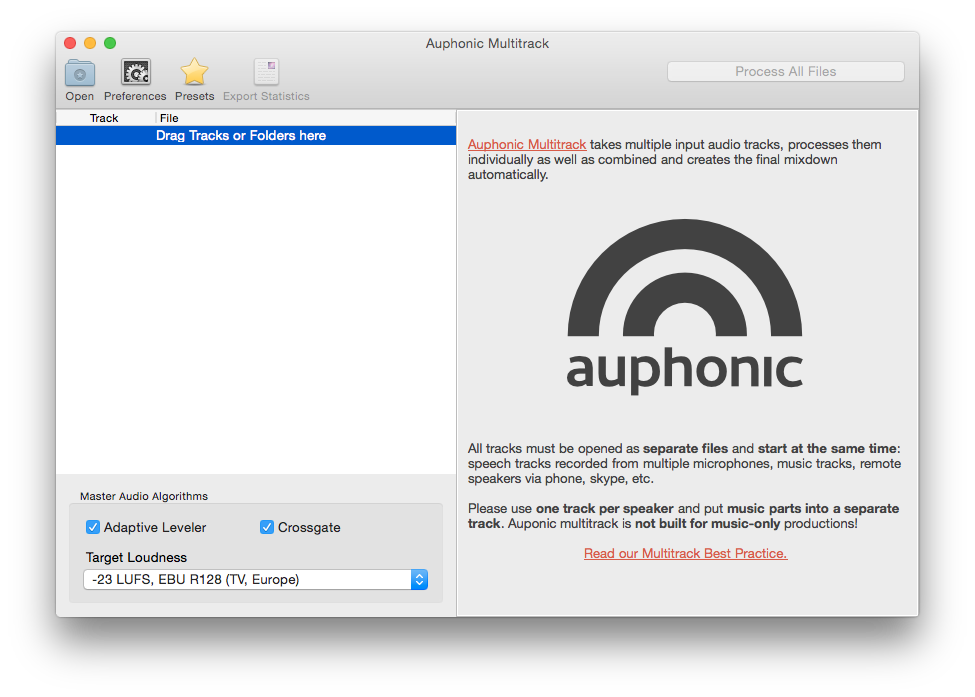975x697 pixels.
Task: Expand the Target Loudness dropdown
Action: click(x=419, y=579)
